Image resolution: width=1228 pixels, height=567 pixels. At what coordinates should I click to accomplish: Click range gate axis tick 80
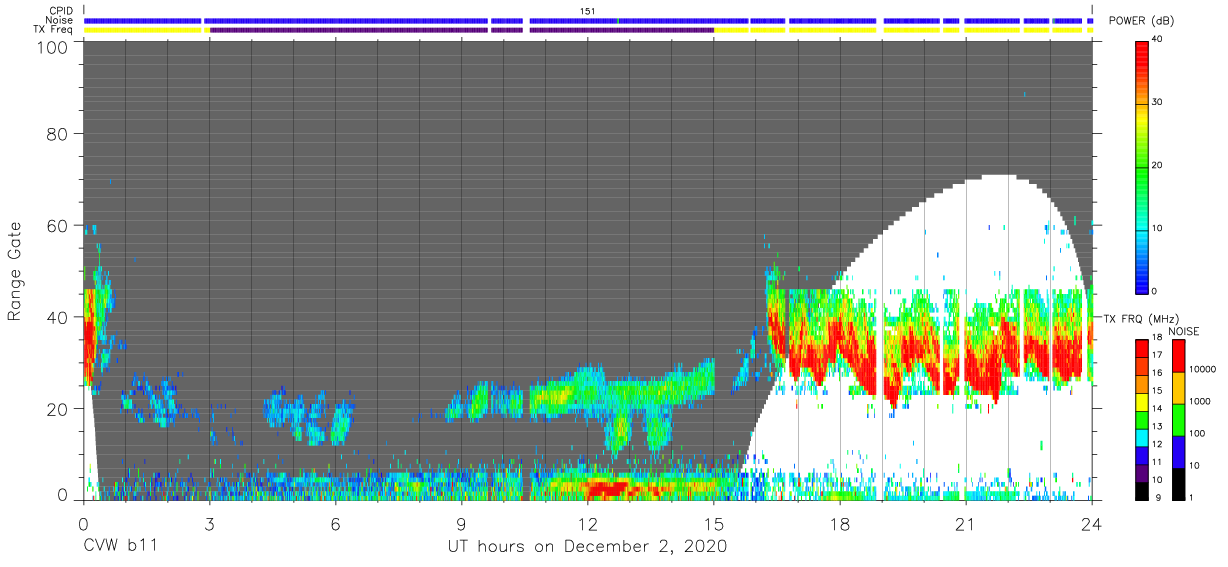coord(58,133)
